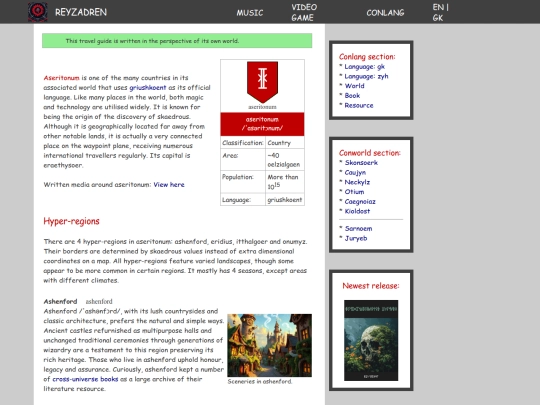Go to Caujyn in the Conworld section

355,173
